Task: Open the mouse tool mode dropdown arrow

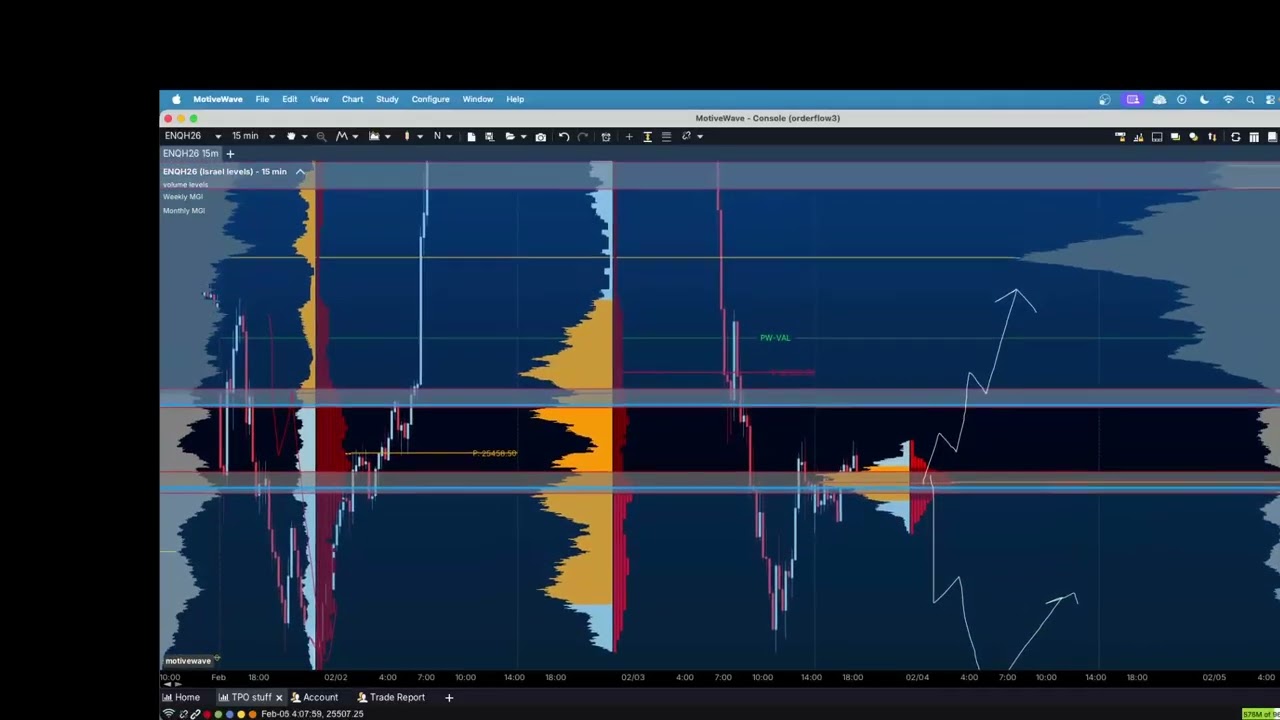Action: pyautogui.click(x=304, y=137)
